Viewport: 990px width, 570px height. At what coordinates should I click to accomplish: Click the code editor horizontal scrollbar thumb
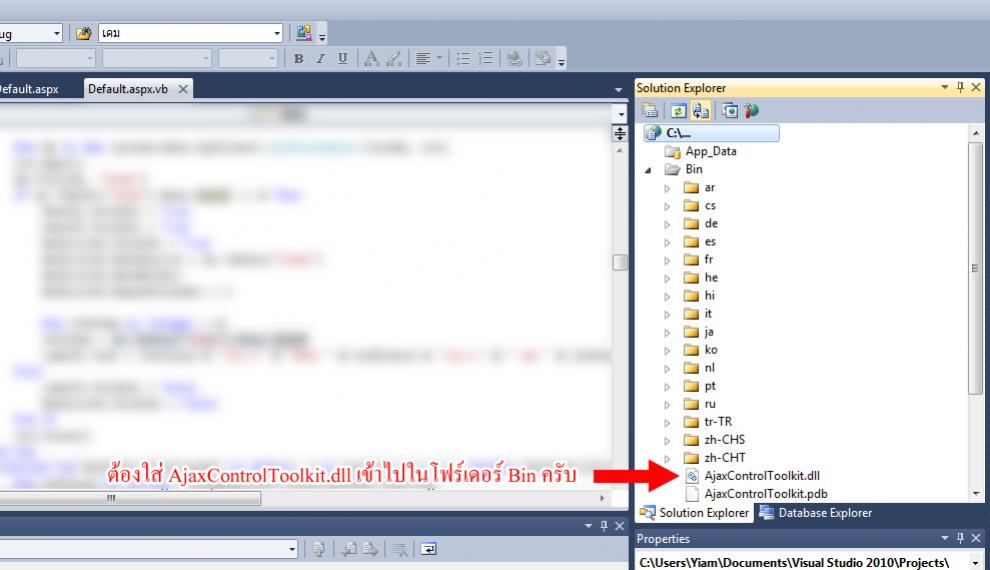pos(129,498)
